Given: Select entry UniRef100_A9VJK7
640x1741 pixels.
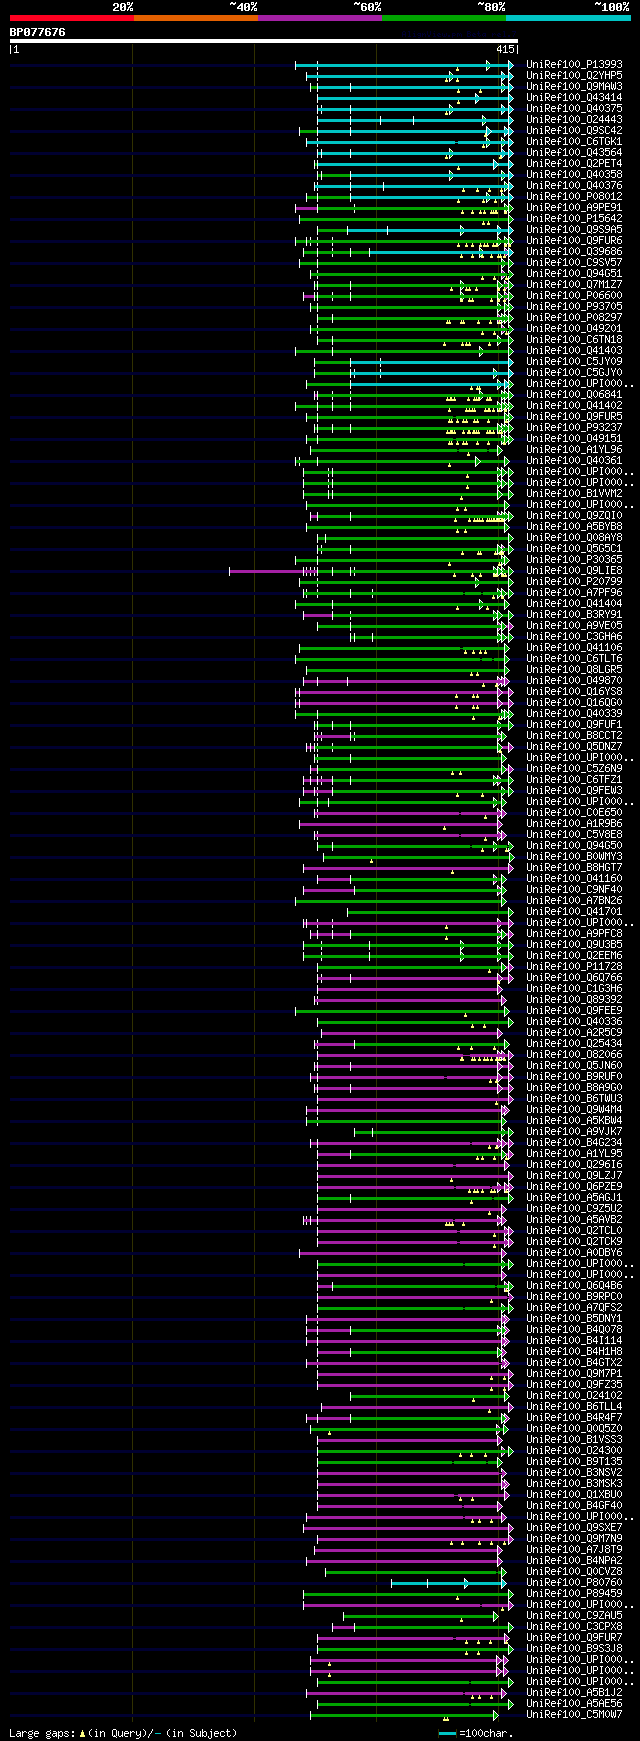Looking at the screenshot, I should click(574, 1132).
